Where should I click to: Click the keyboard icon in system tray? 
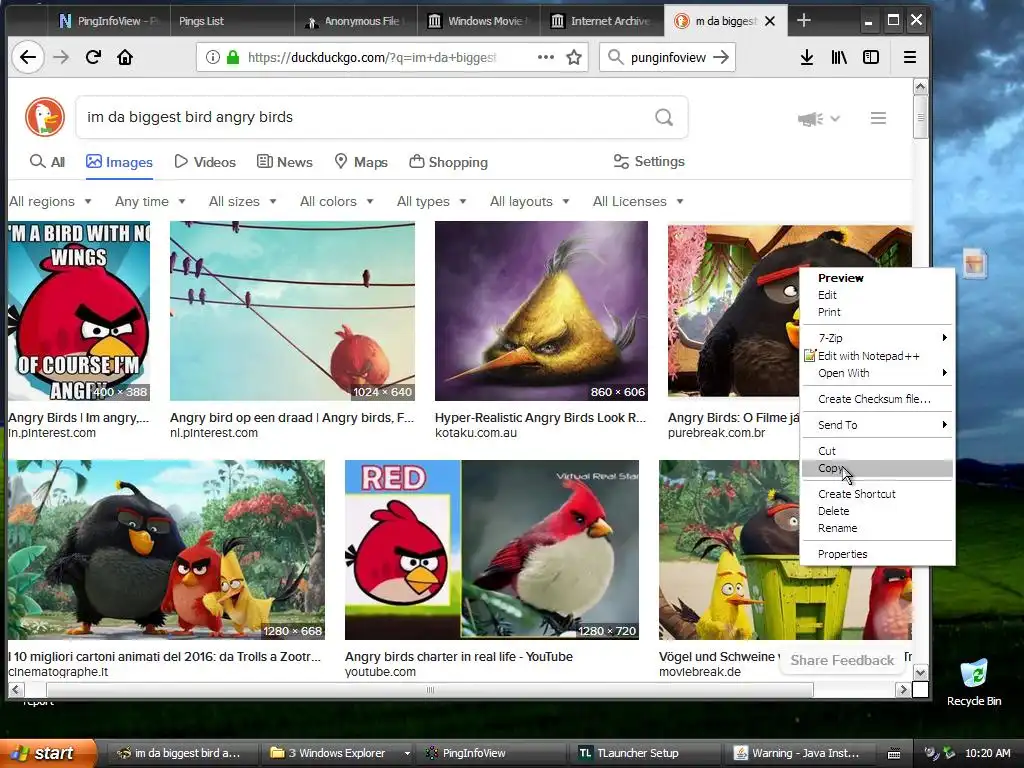point(894,754)
